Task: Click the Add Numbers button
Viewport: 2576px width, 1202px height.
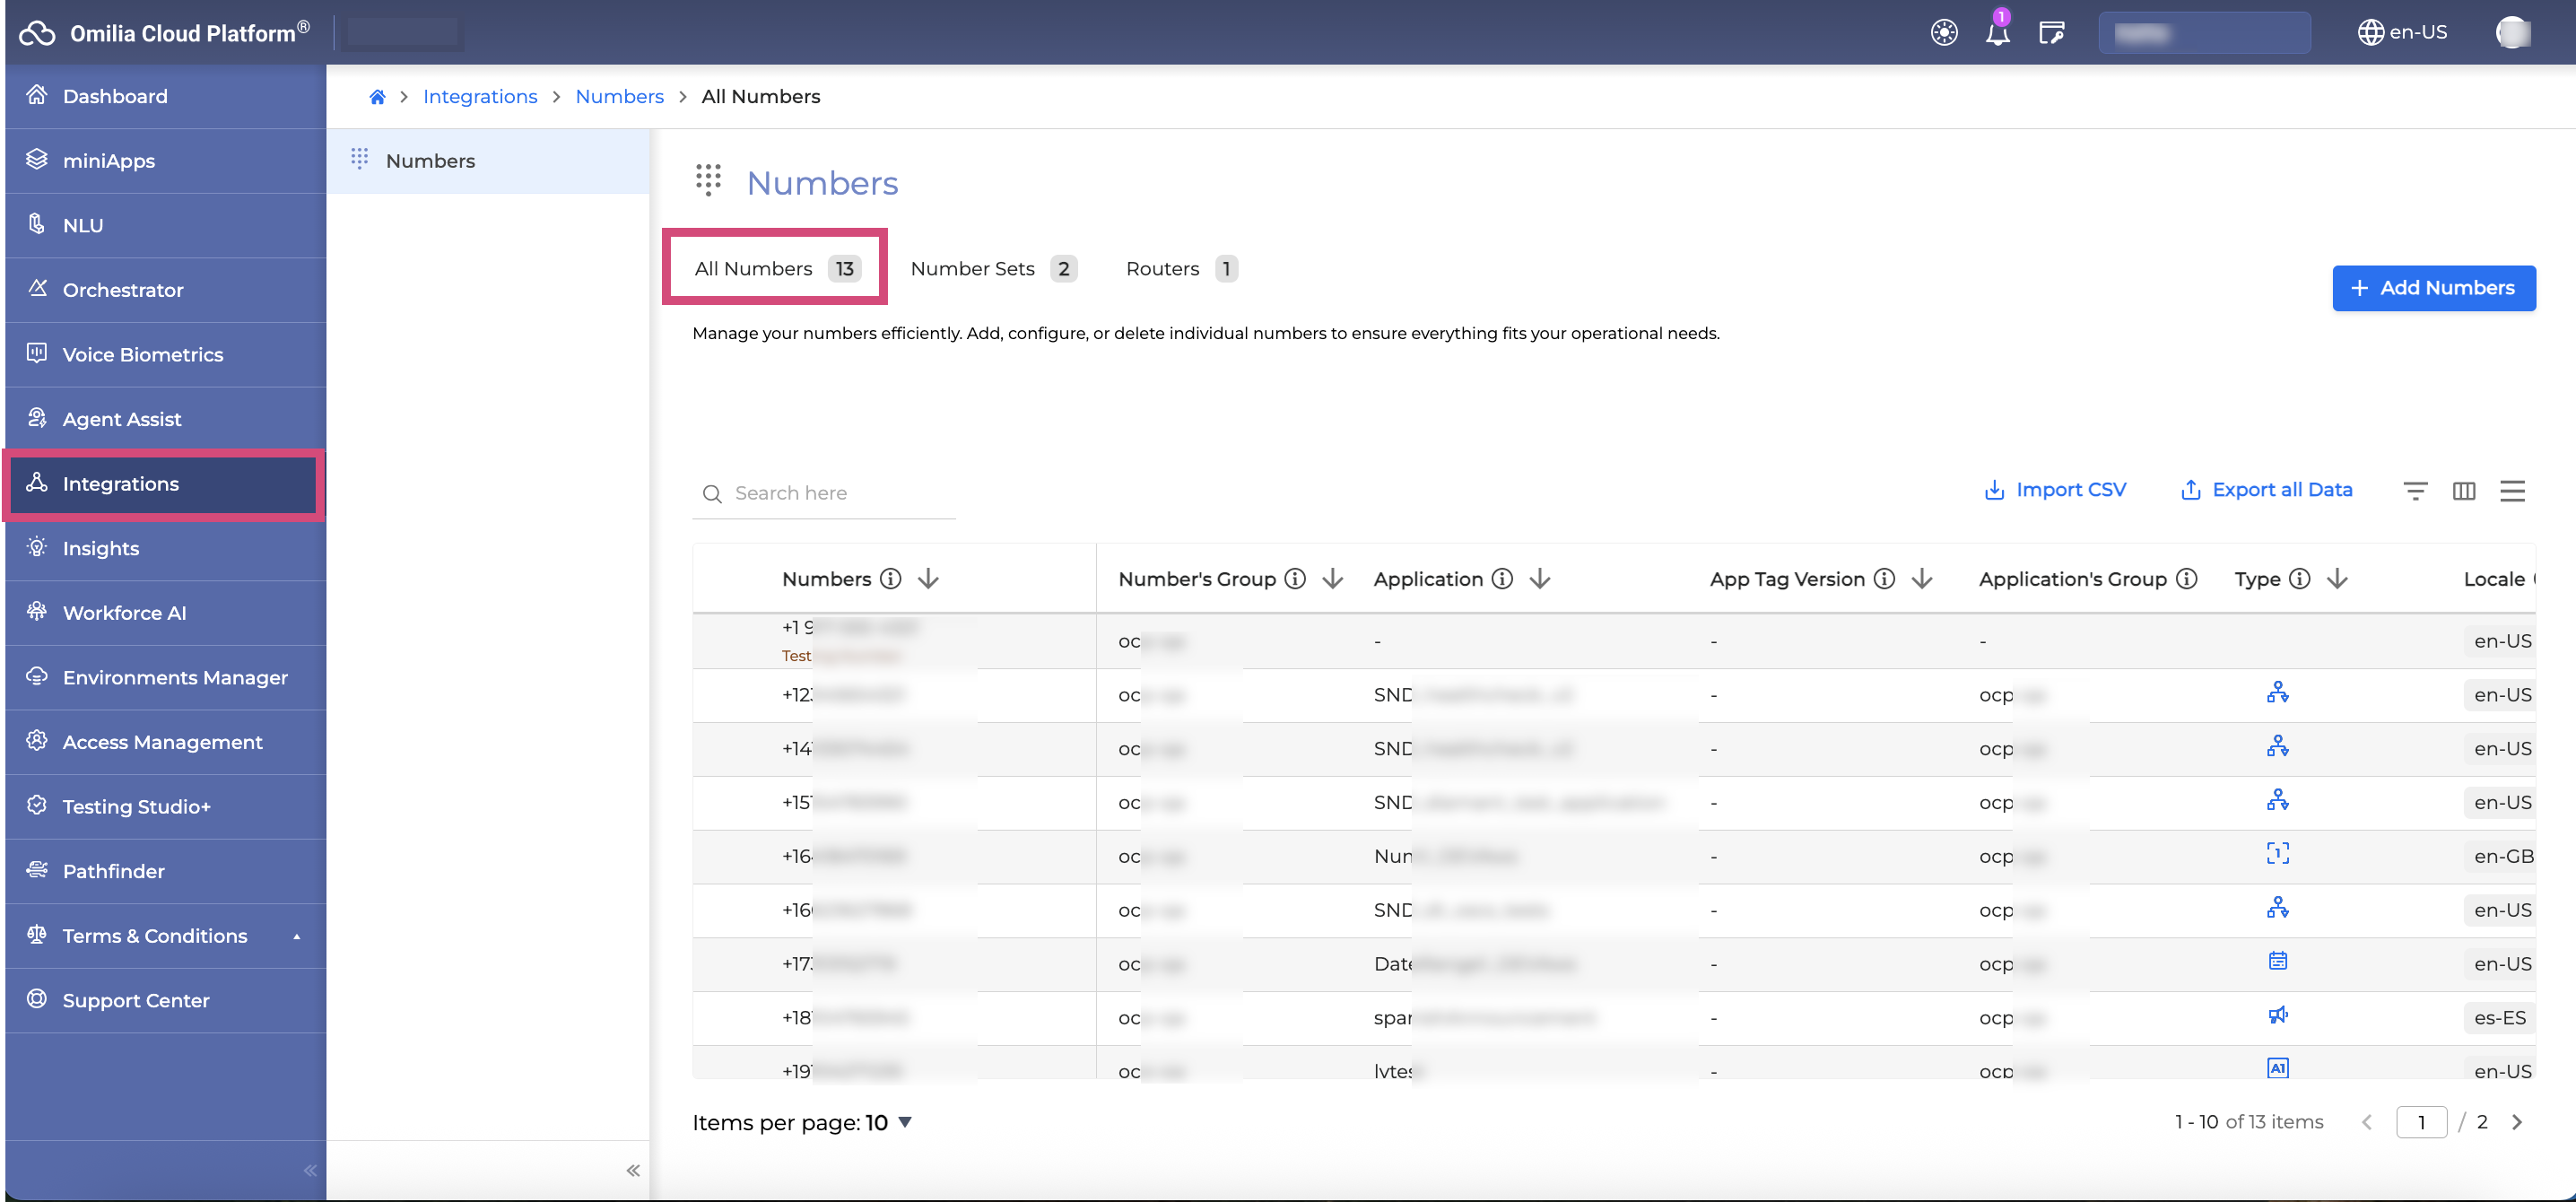Action: pyautogui.click(x=2433, y=288)
